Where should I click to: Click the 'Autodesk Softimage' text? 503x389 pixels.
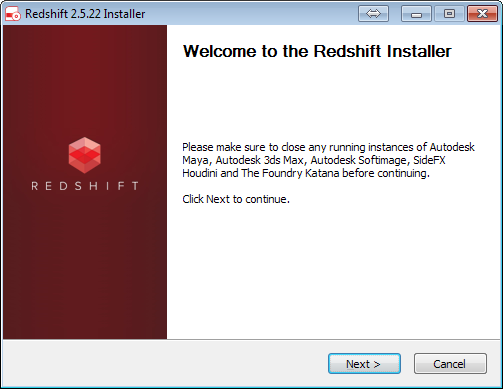(358, 160)
